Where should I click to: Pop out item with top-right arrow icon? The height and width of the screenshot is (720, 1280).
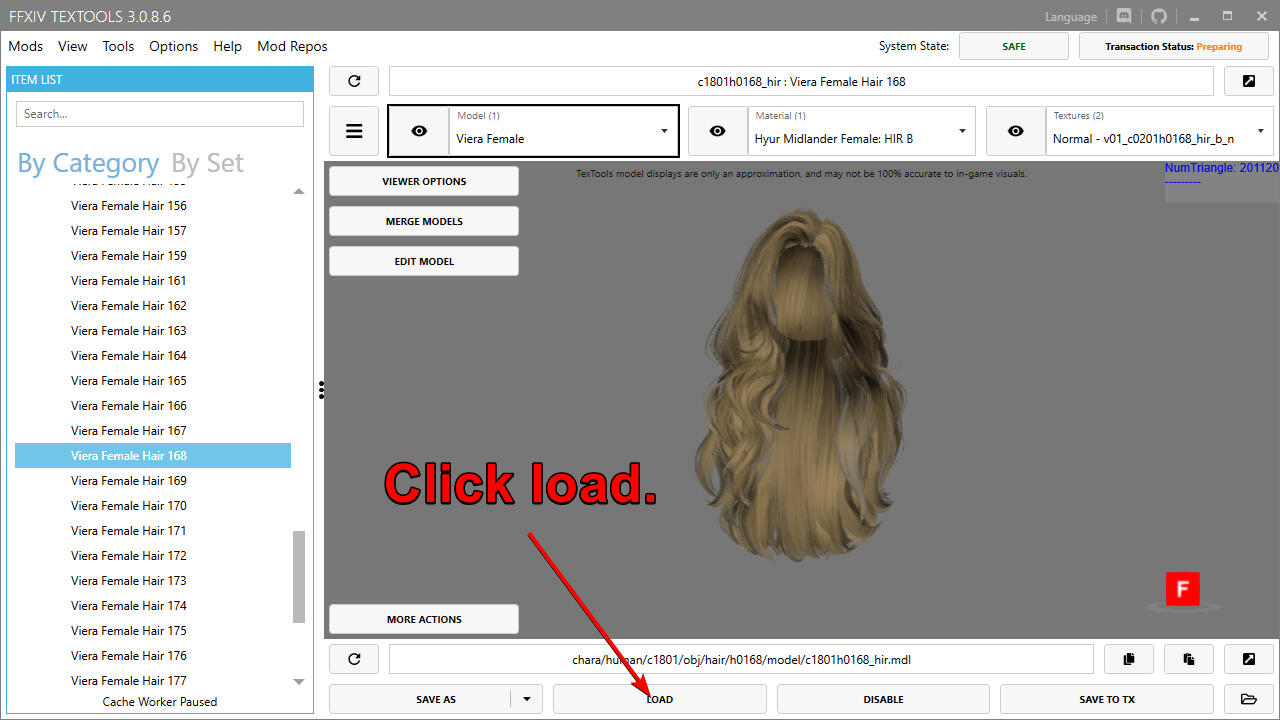(1249, 81)
